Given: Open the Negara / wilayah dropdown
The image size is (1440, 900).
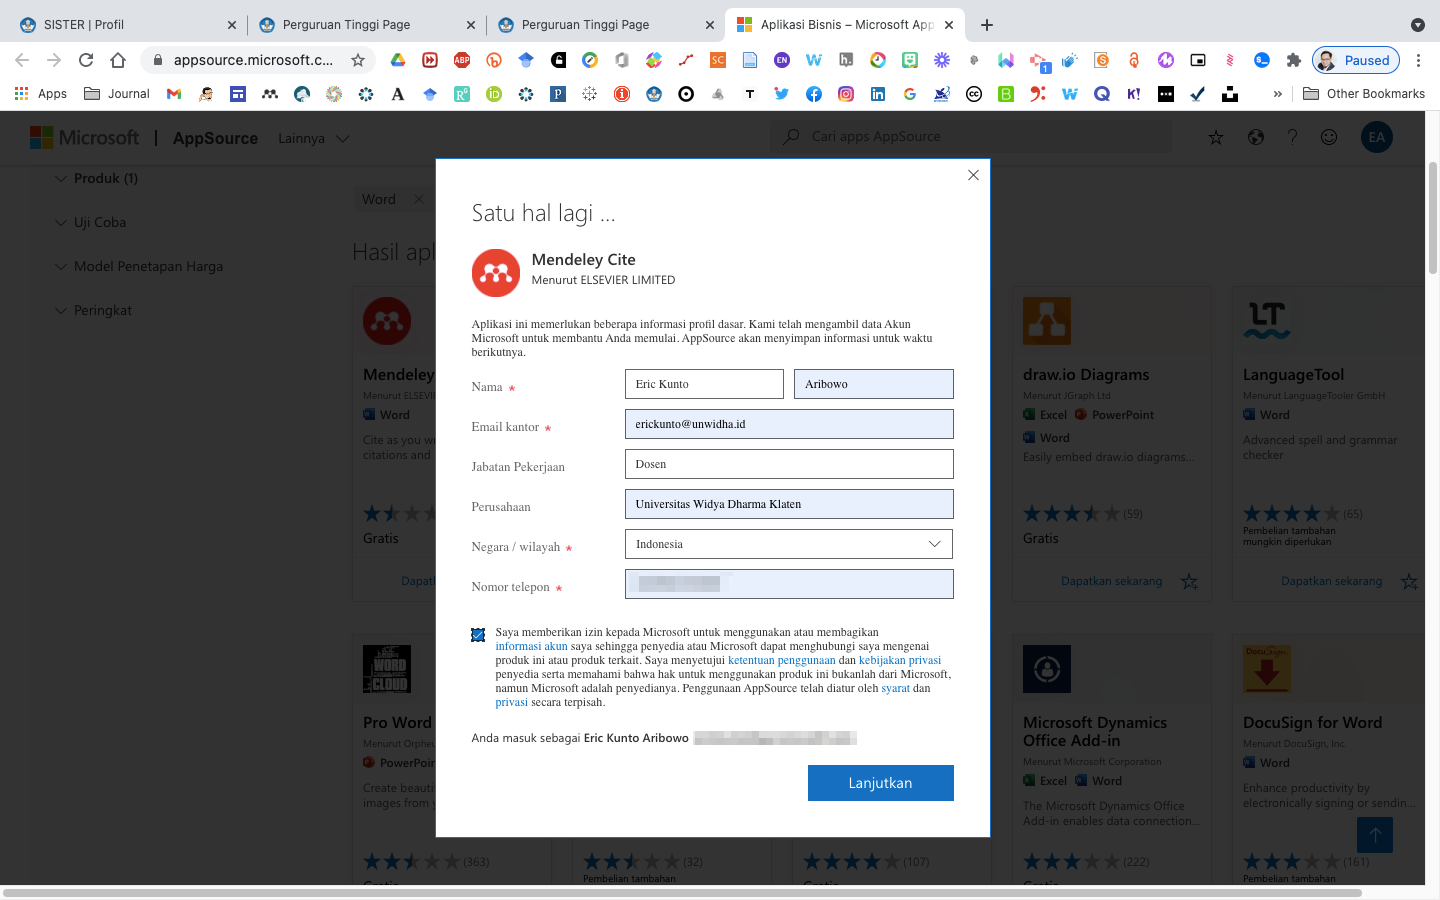Looking at the screenshot, I should 789,544.
